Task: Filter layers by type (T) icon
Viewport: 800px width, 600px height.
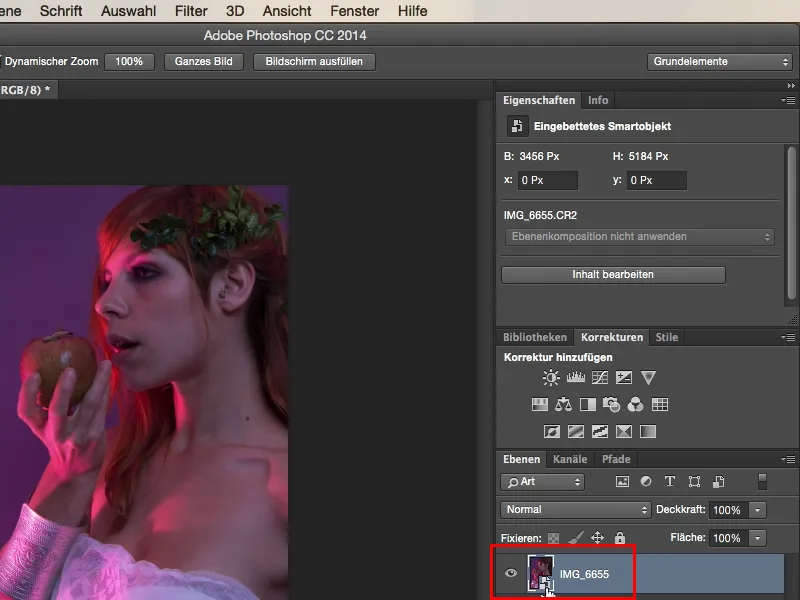Action: [670, 482]
